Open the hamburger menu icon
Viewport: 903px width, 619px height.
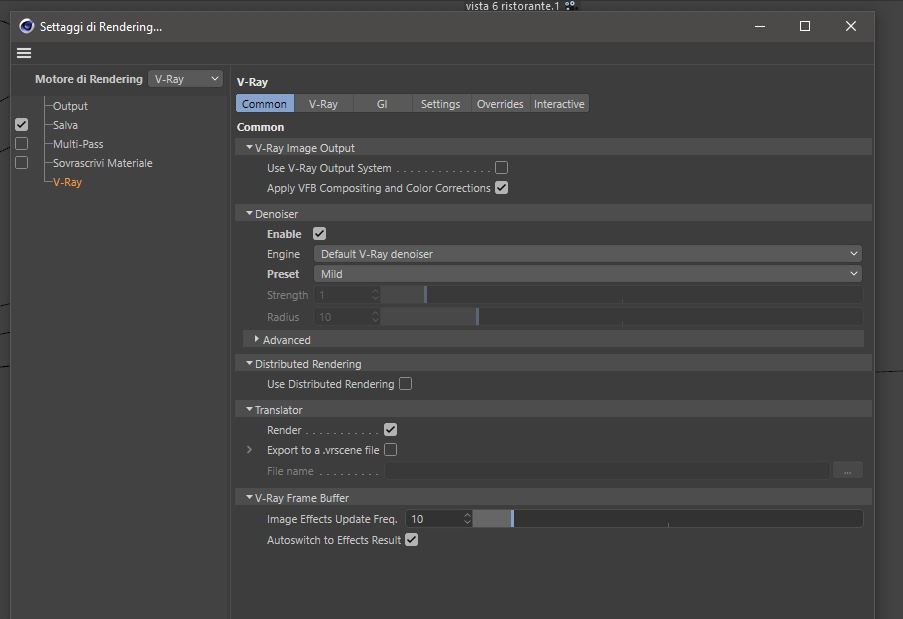[24, 53]
